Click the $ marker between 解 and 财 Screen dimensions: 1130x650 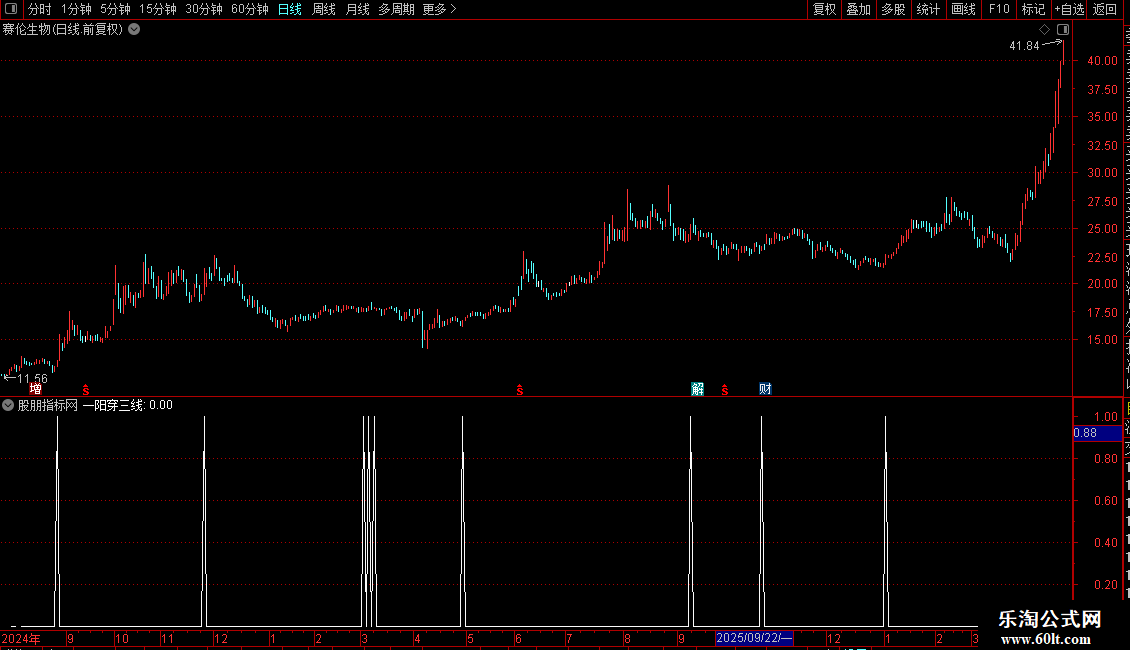click(725, 390)
